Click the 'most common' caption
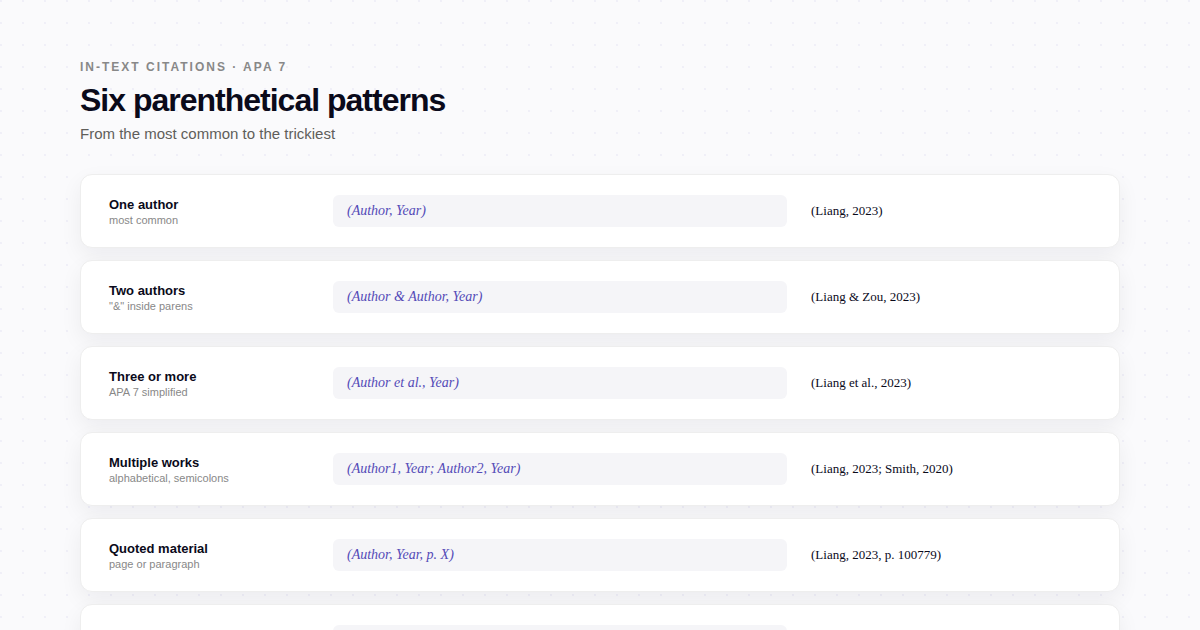This screenshot has height=630, width=1200. (x=143, y=220)
